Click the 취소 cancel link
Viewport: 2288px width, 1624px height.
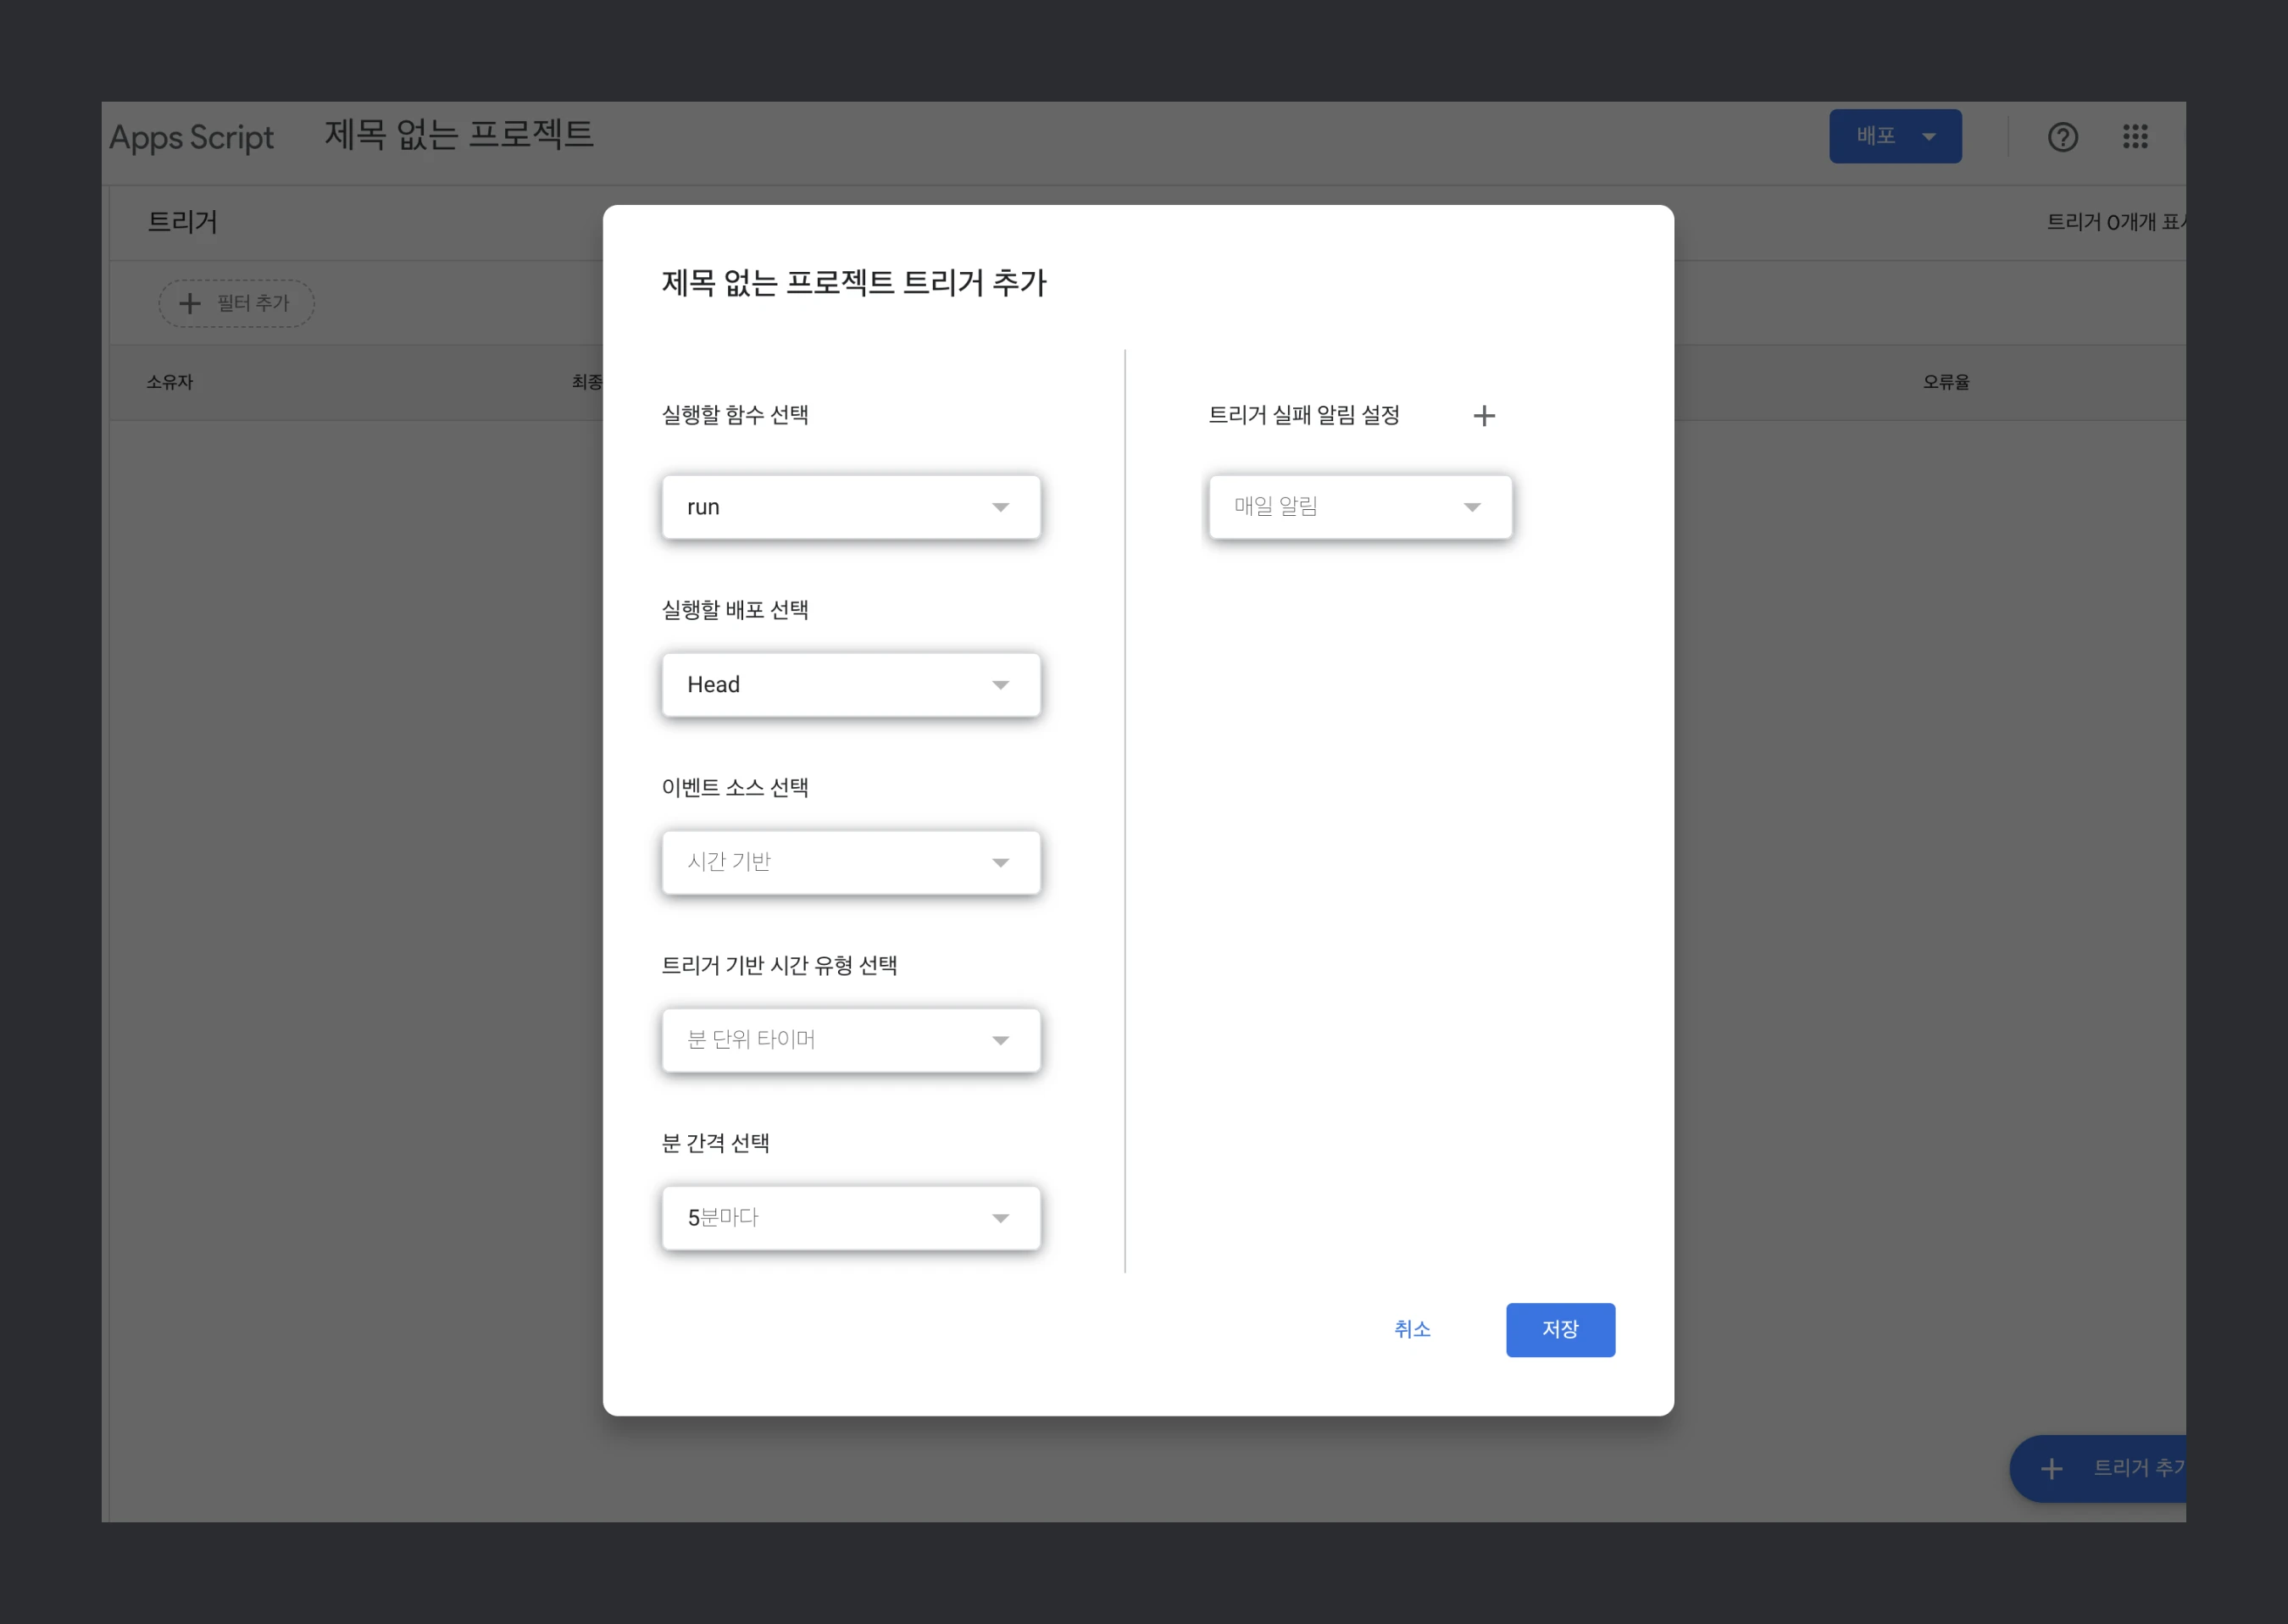coord(1412,1329)
